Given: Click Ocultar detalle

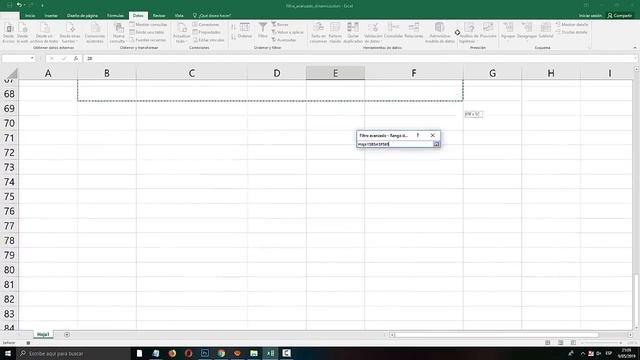Looking at the screenshot, I should [x=571, y=32].
